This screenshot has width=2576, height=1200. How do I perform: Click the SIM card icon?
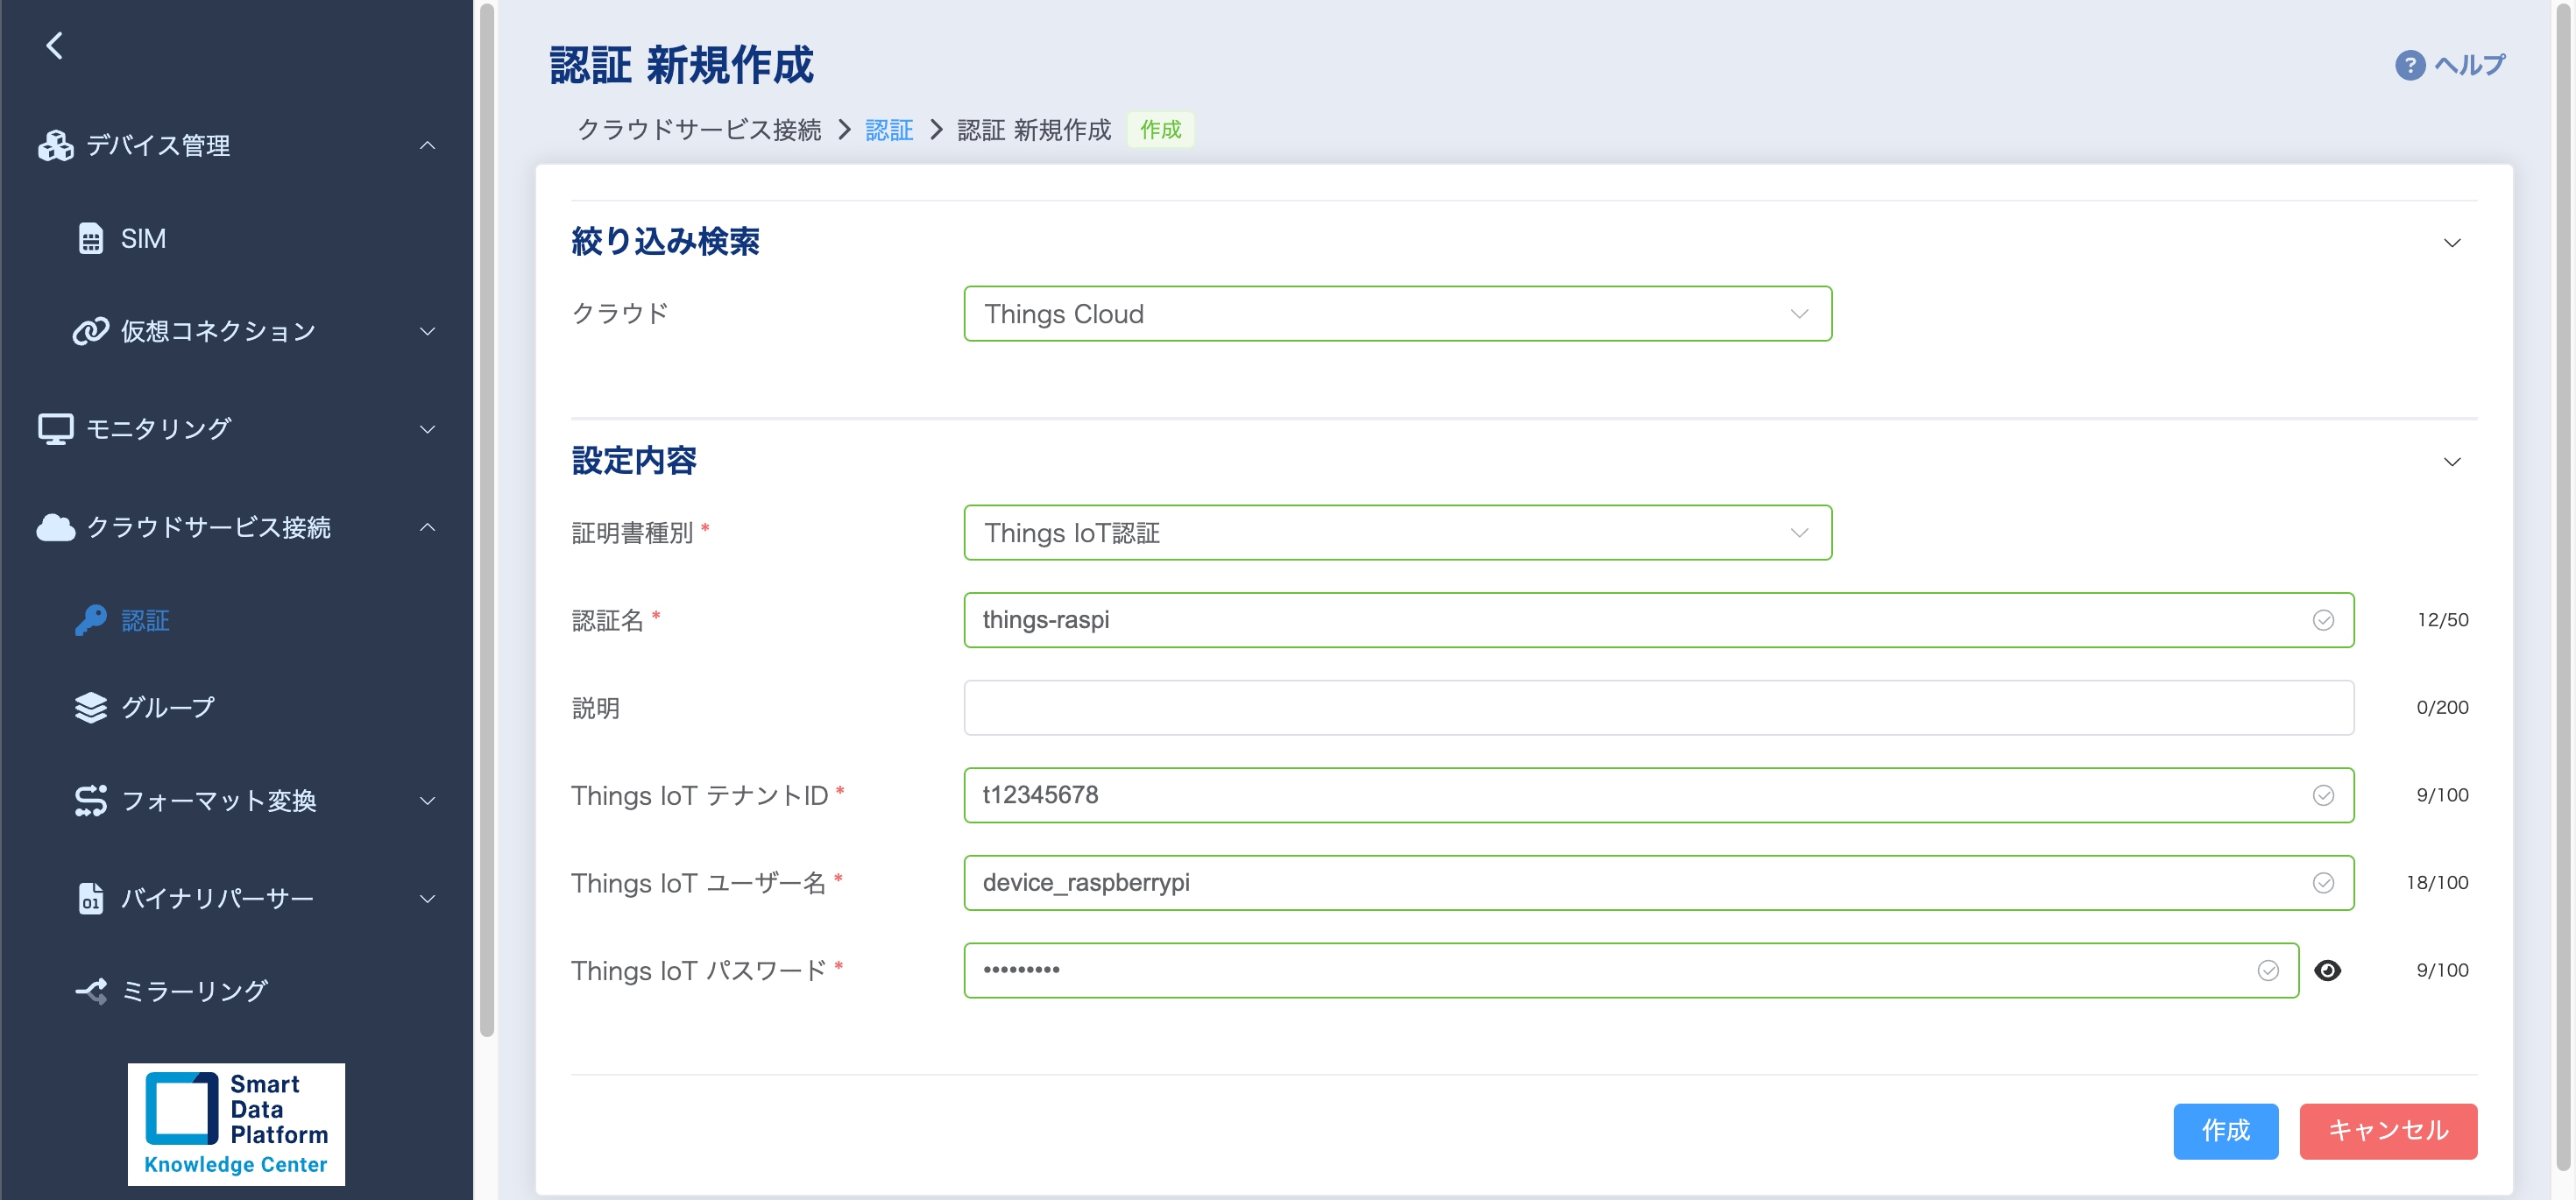click(x=91, y=239)
